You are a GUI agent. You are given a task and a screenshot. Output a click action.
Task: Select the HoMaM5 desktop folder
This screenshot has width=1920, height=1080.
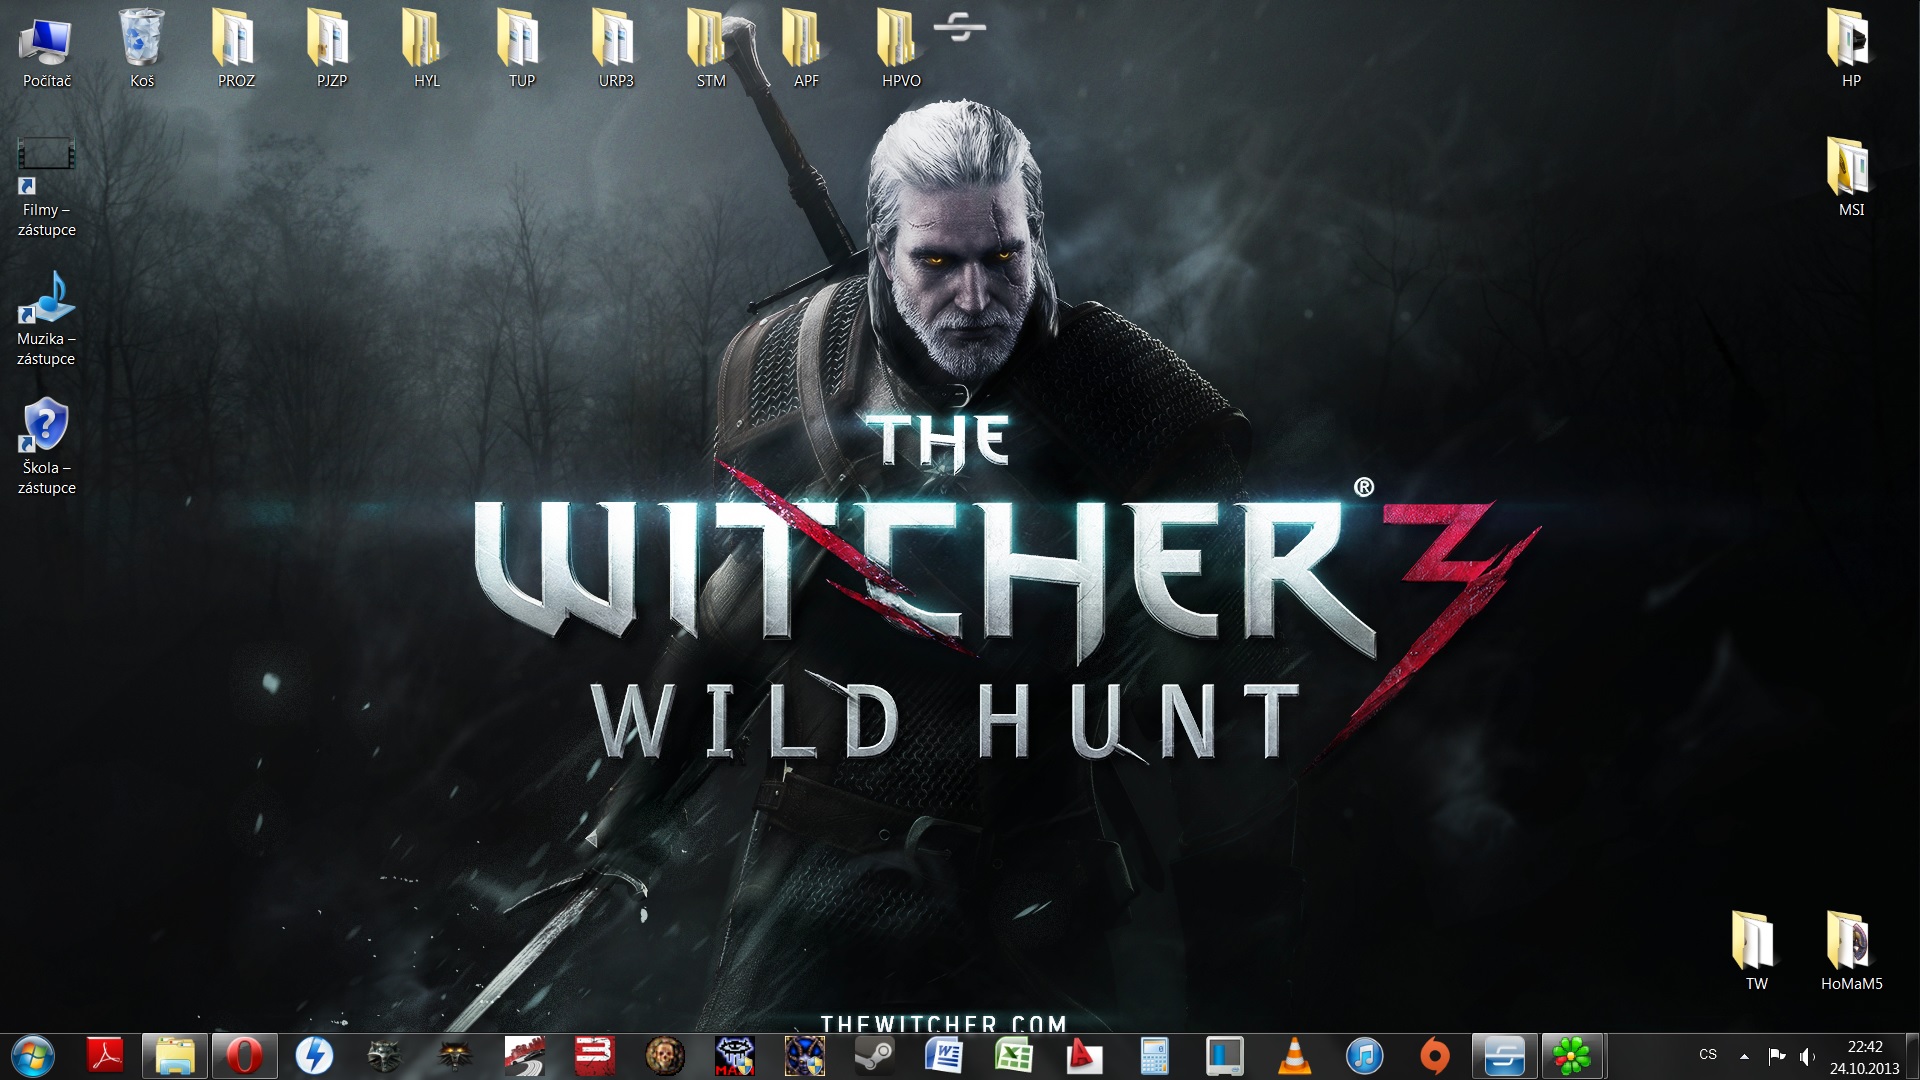[x=1850, y=950]
